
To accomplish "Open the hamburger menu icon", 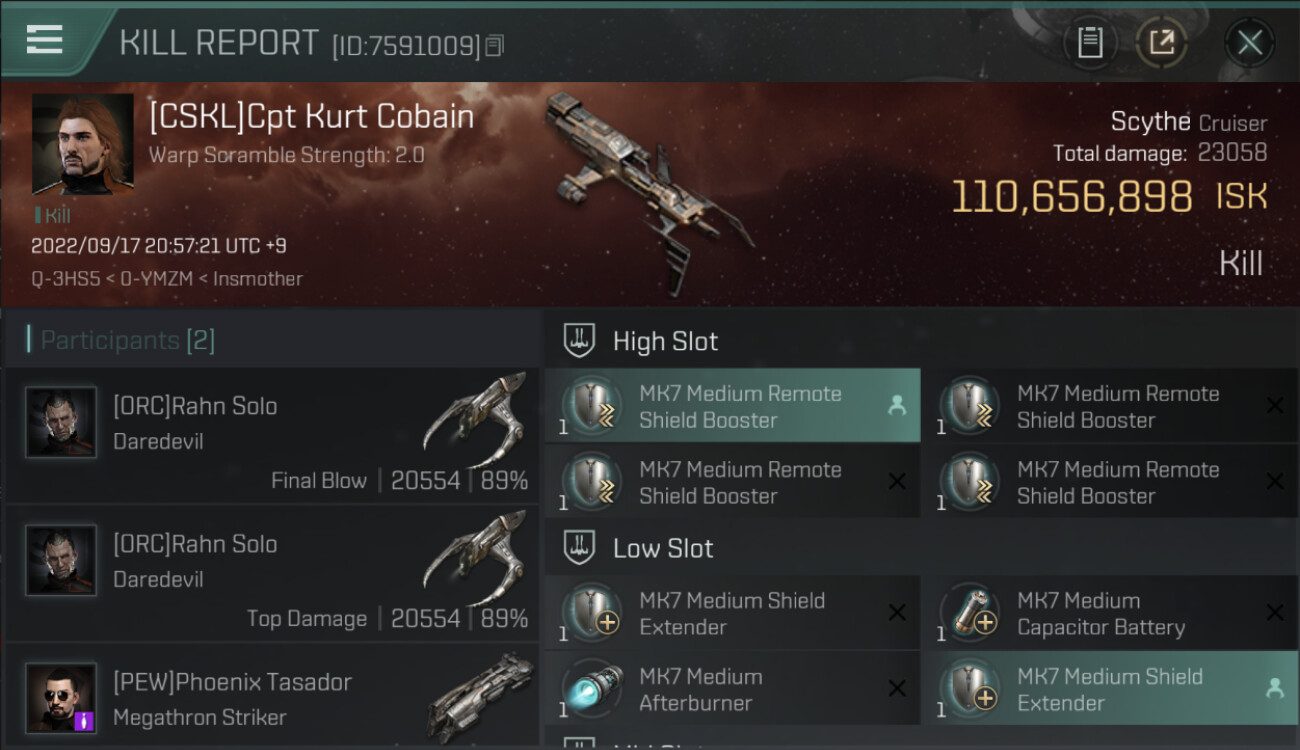I will click(45, 40).
